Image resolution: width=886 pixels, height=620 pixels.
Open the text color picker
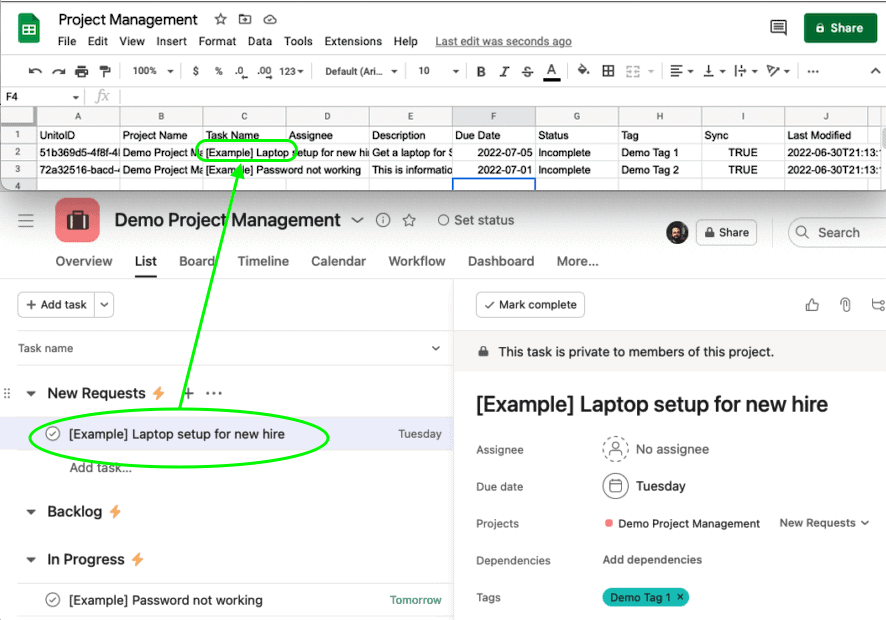pos(551,72)
